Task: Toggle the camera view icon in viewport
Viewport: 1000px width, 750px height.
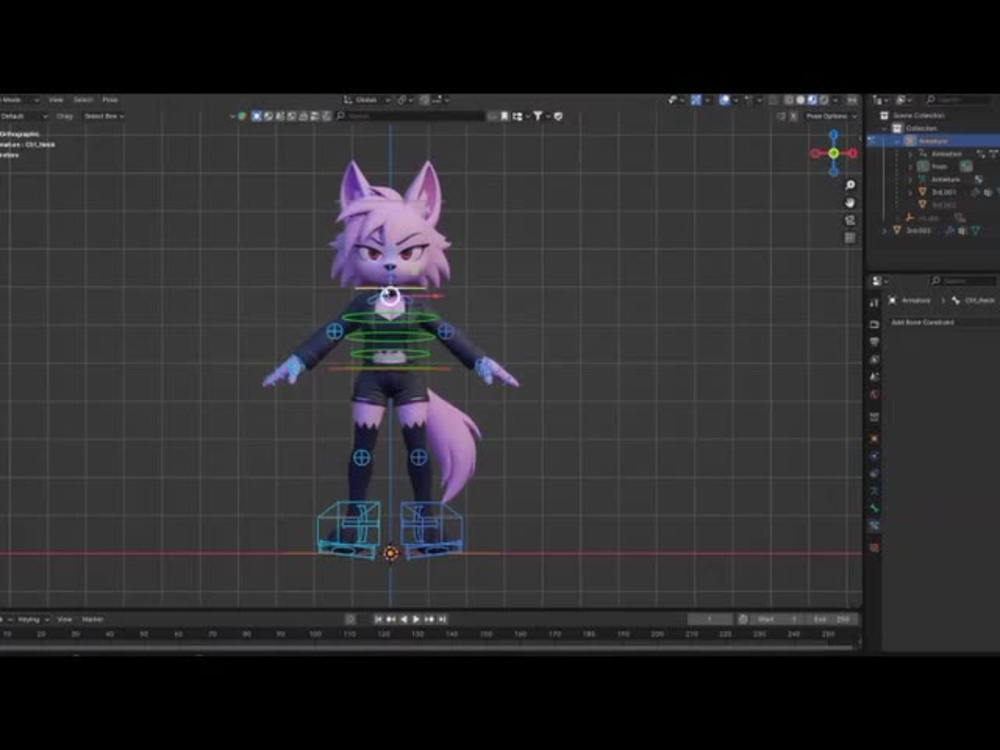Action: click(850, 220)
